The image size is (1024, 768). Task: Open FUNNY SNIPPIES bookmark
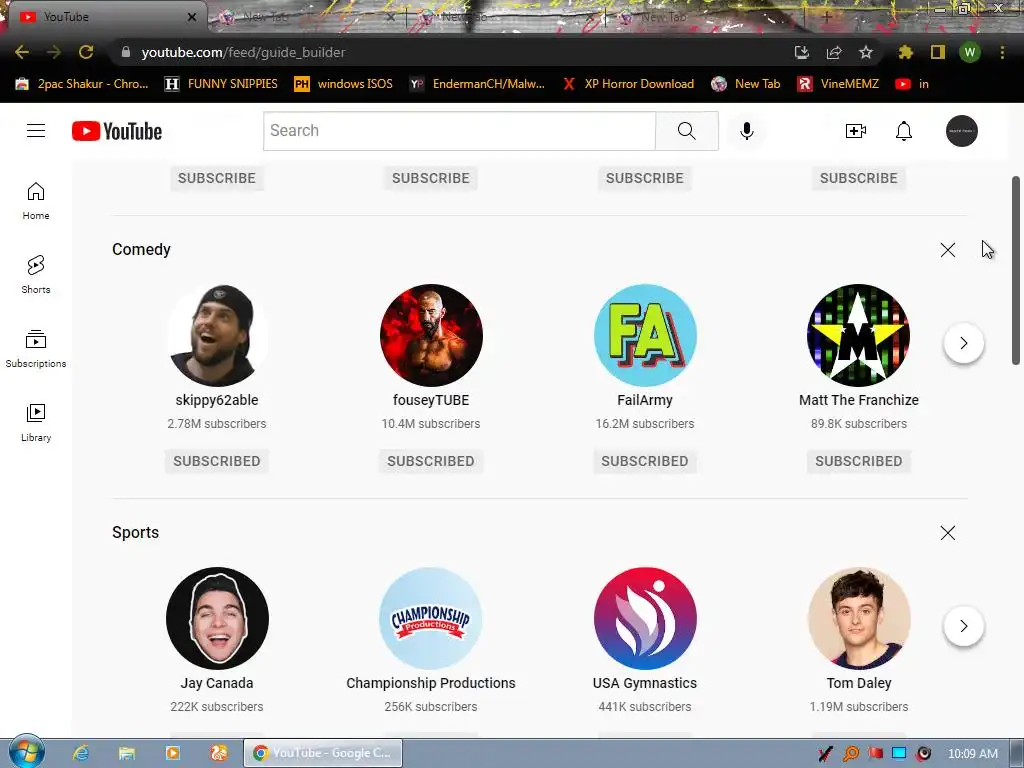pyautogui.click(x=221, y=84)
